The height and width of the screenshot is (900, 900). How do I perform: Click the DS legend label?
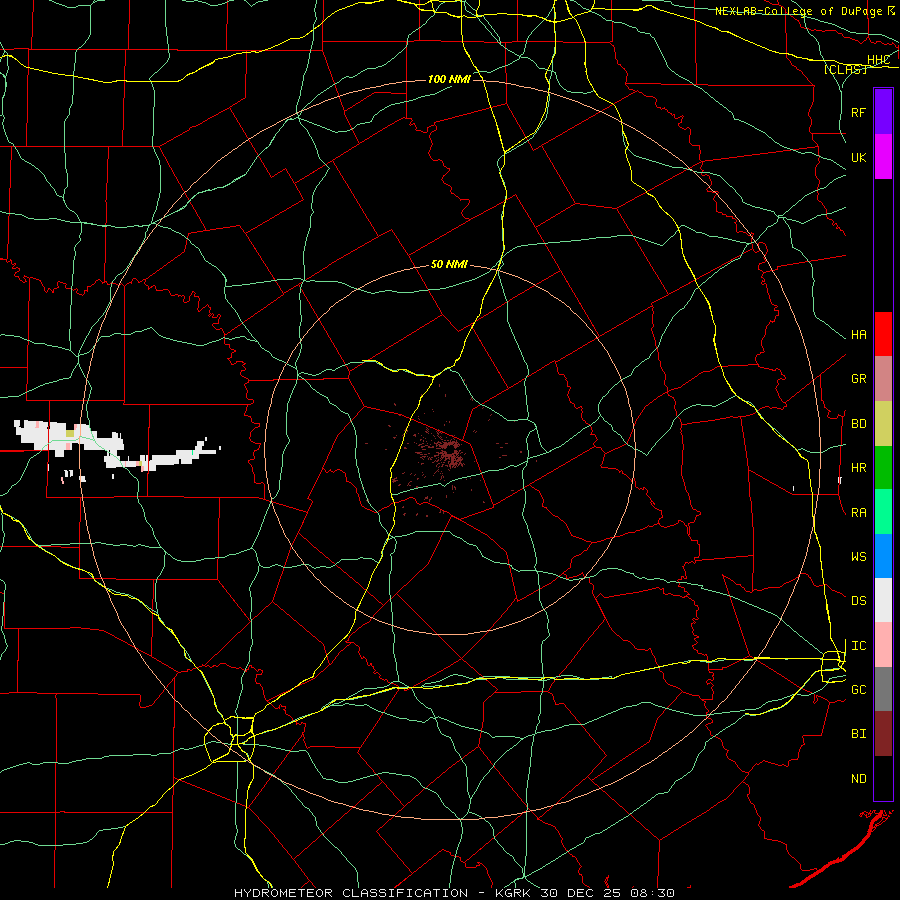(x=858, y=601)
